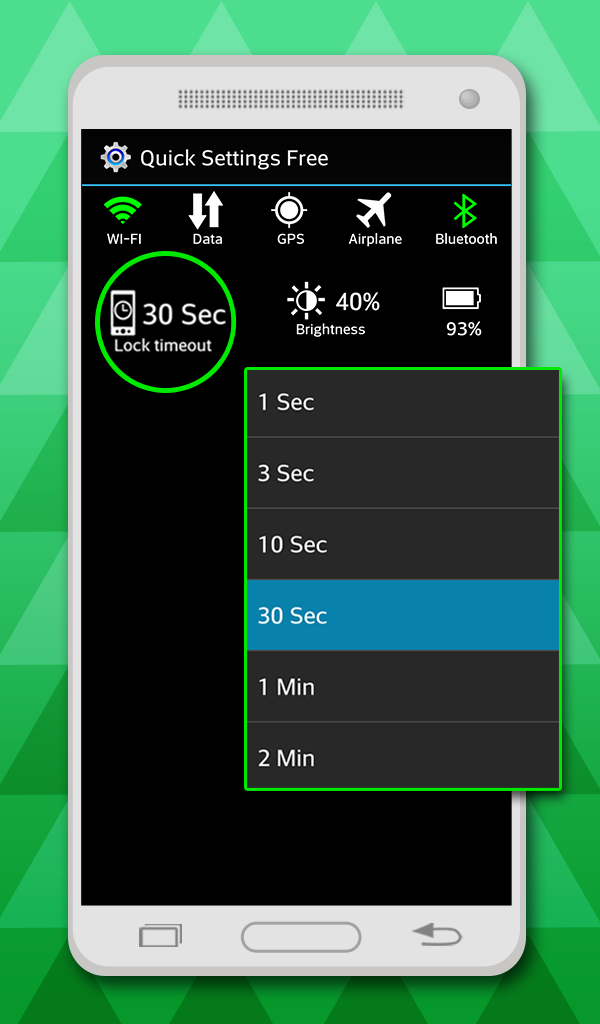Click the Brightness sun icon
Image resolution: width=600 pixels, height=1024 pixels.
(306, 302)
